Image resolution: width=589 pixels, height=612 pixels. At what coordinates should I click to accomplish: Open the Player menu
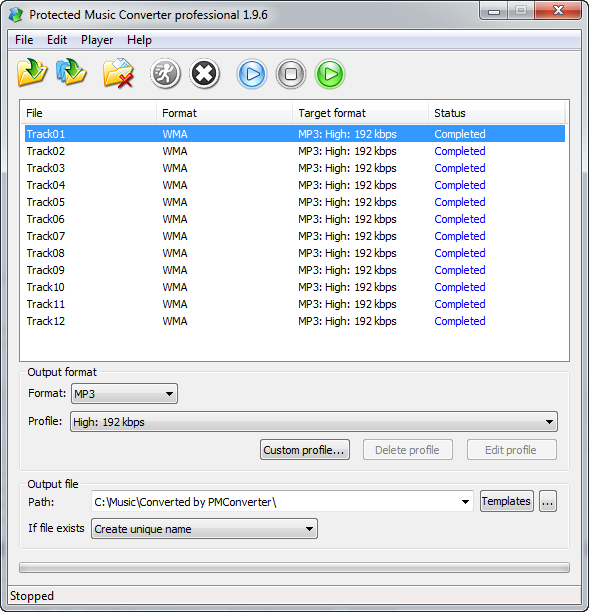pos(97,40)
